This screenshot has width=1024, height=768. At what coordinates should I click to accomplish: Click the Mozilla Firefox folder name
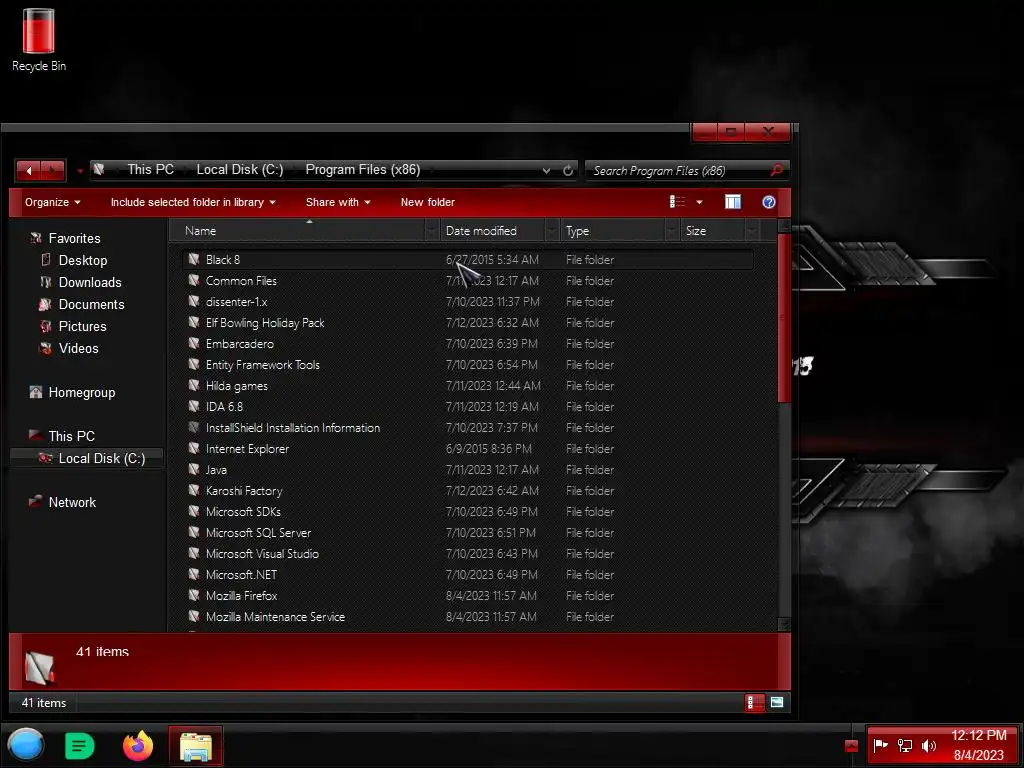click(241, 596)
